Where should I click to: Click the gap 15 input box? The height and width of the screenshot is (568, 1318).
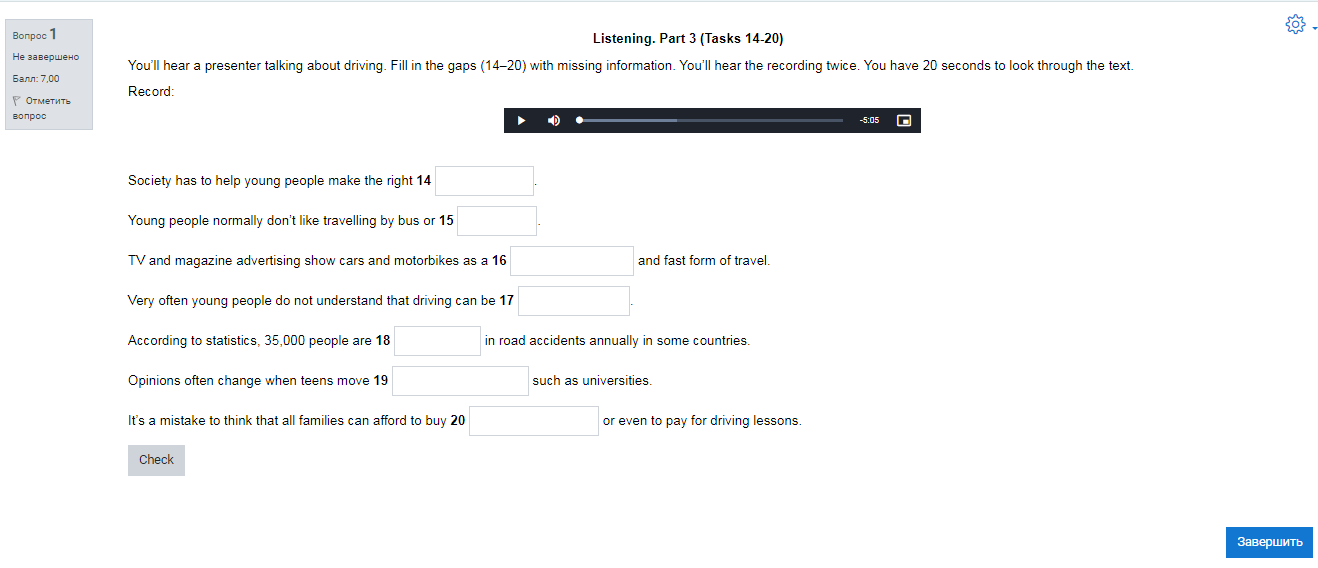pos(497,221)
